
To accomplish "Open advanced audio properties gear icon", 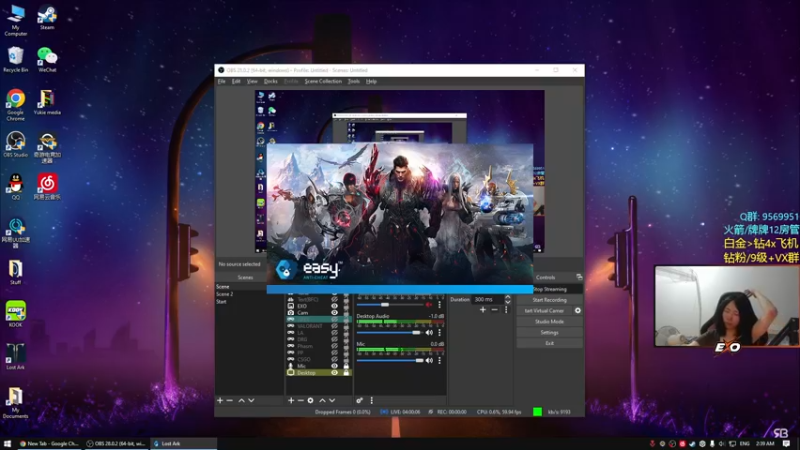I will pyautogui.click(x=359, y=401).
